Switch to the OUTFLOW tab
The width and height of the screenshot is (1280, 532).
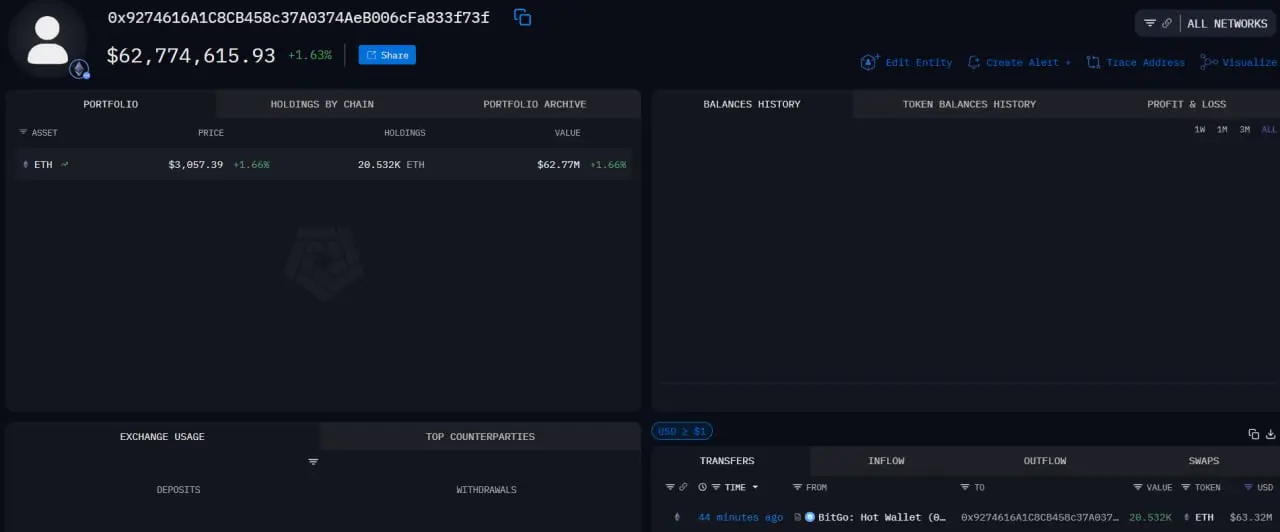pyautogui.click(x=1045, y=461)
